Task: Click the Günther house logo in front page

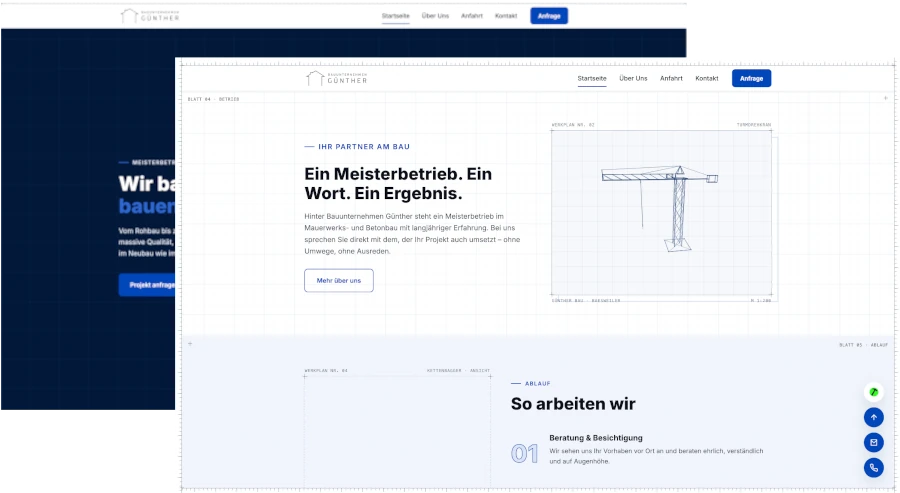Action: click(x=336, y=78)
